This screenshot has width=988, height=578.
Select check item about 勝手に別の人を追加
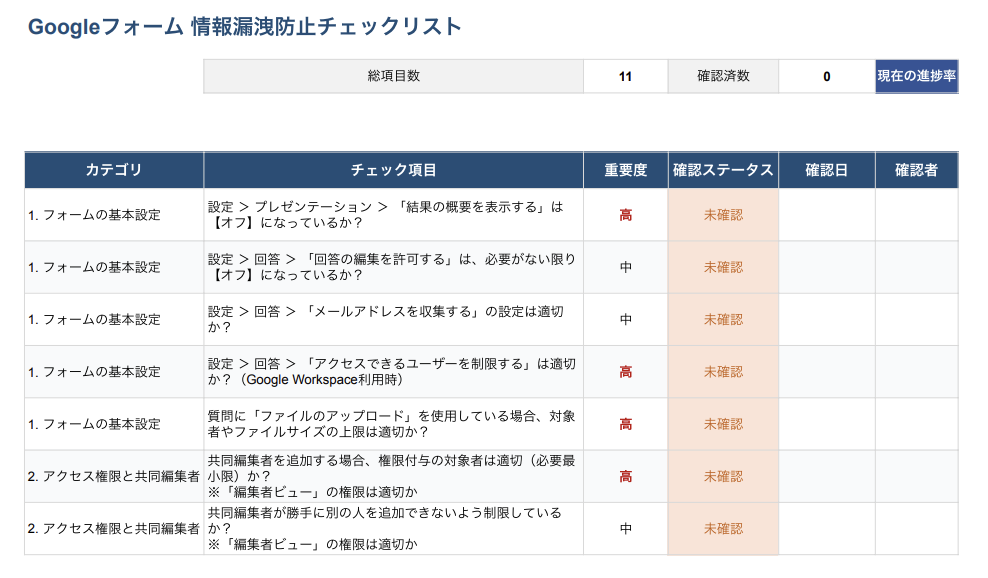(393, 529)
